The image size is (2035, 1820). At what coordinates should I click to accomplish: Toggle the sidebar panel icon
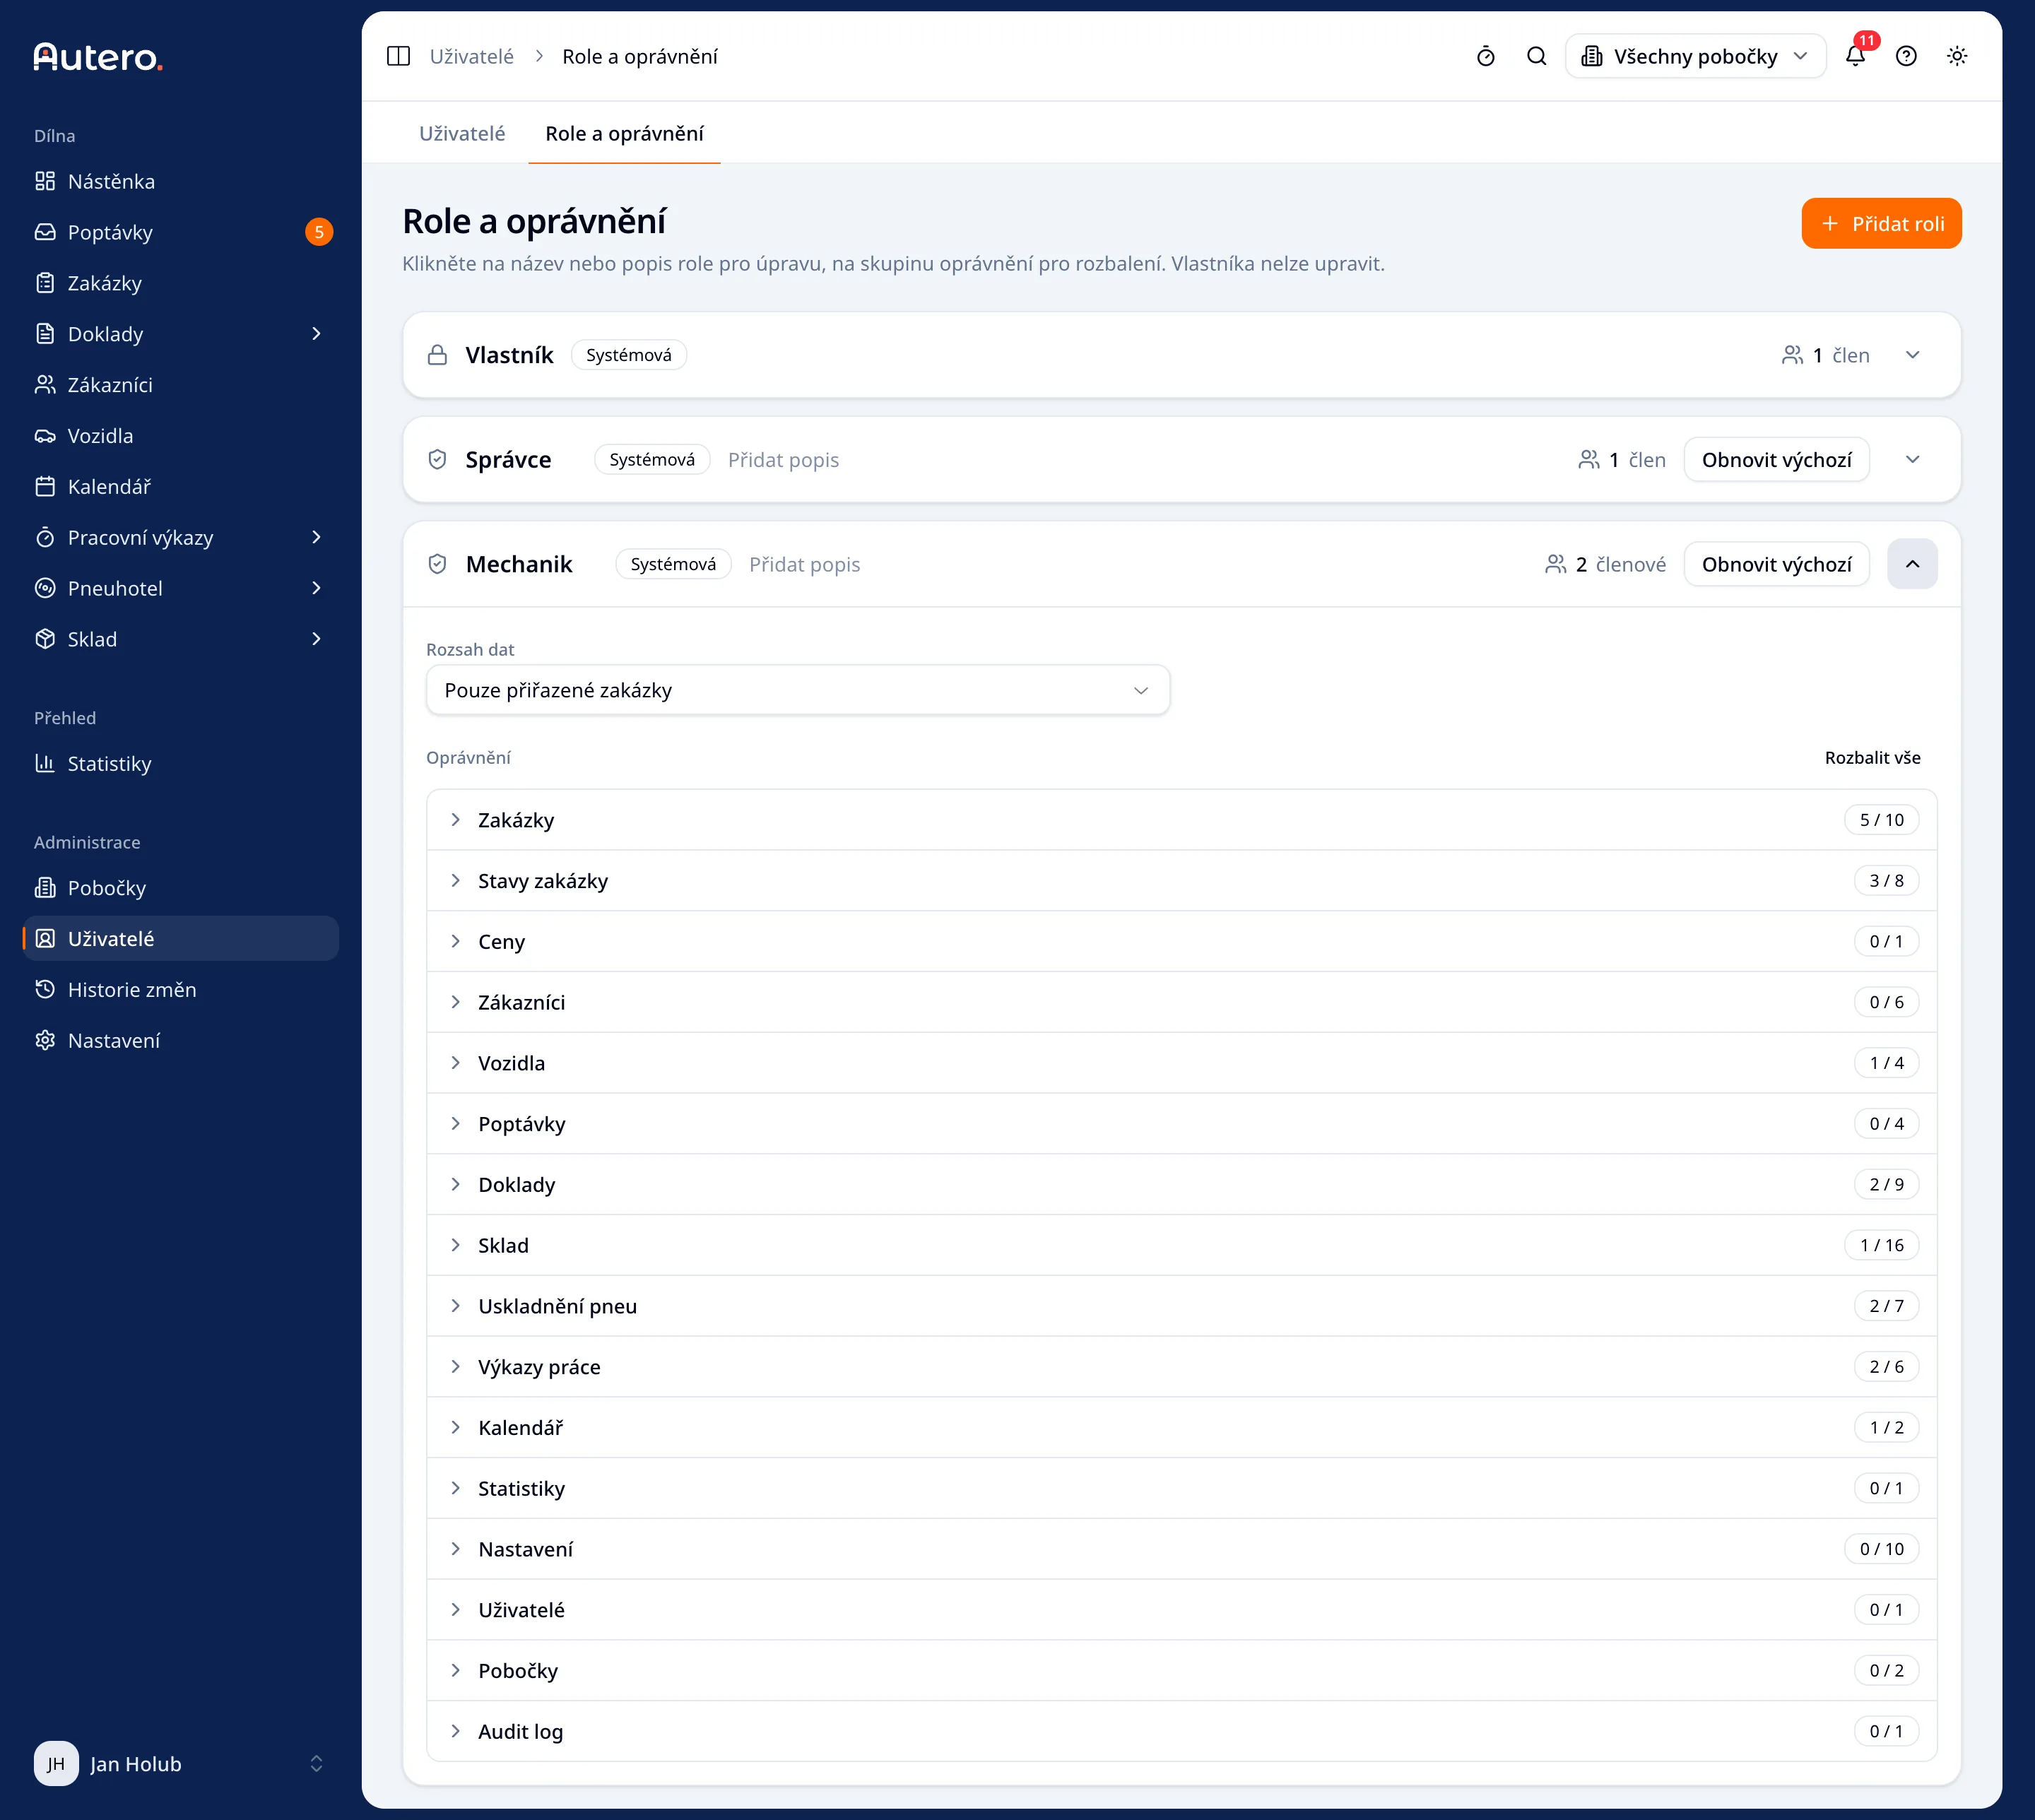click(398, 56)
